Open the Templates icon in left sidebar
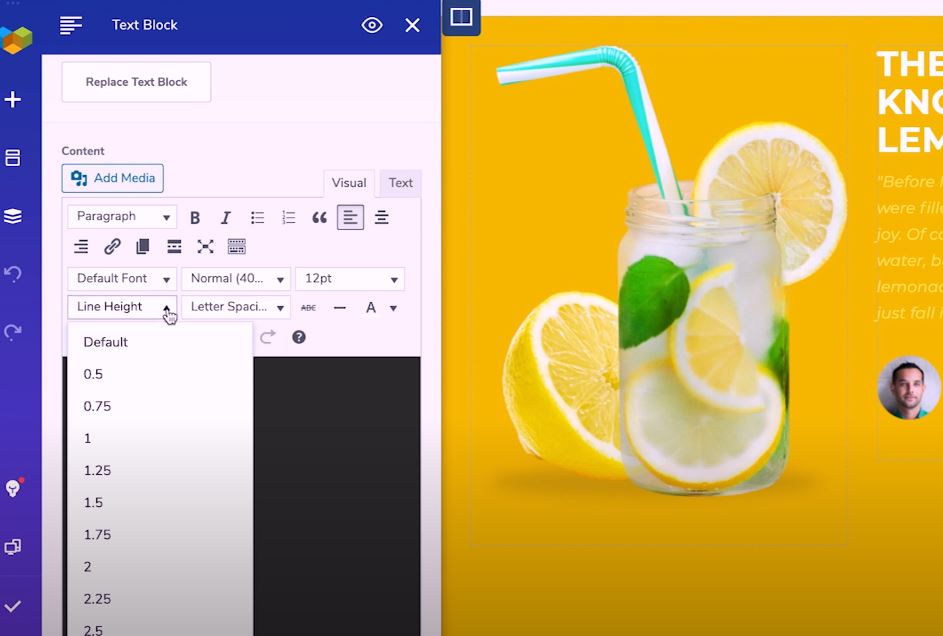943x636 pixels. (13, 157)
